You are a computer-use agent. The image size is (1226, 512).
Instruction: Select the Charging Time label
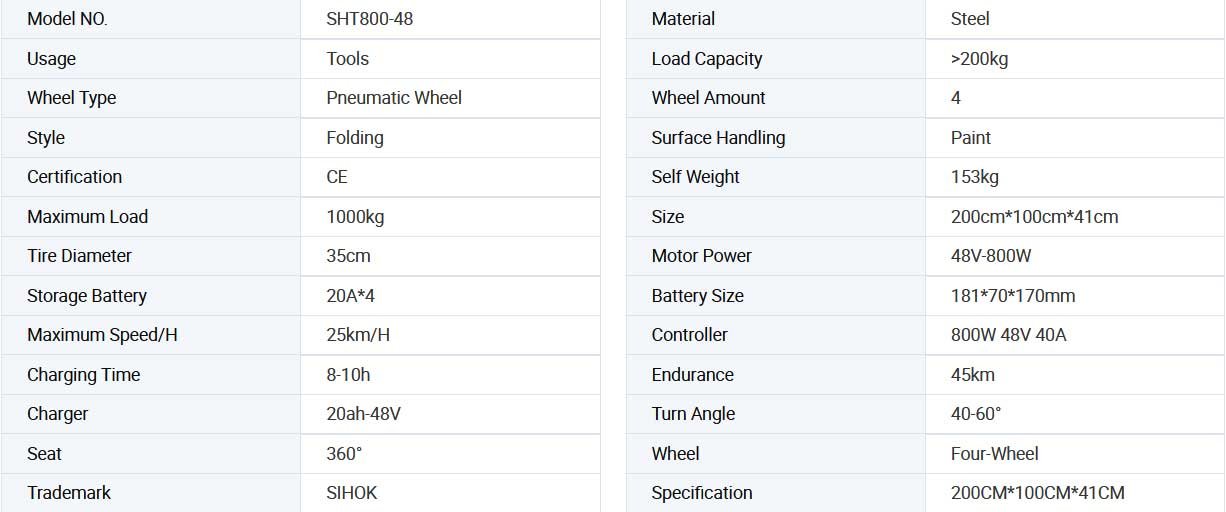[x=83, y=375]
